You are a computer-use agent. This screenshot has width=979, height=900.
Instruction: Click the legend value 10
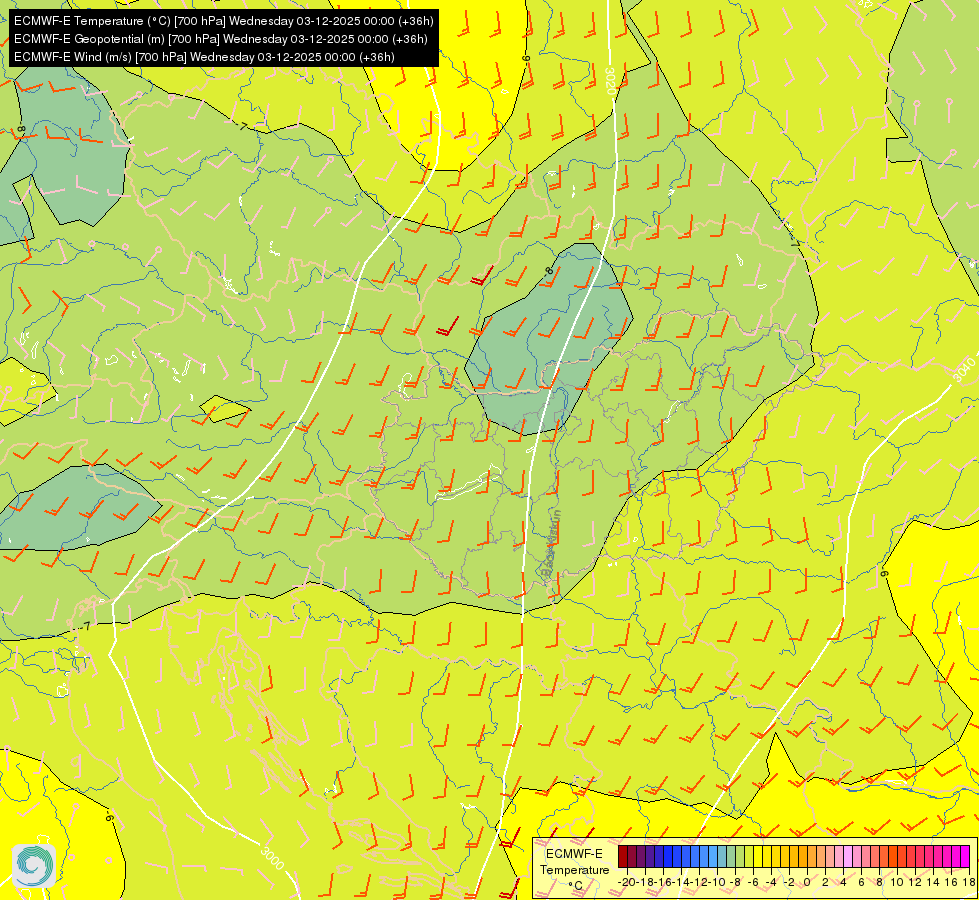897,882
